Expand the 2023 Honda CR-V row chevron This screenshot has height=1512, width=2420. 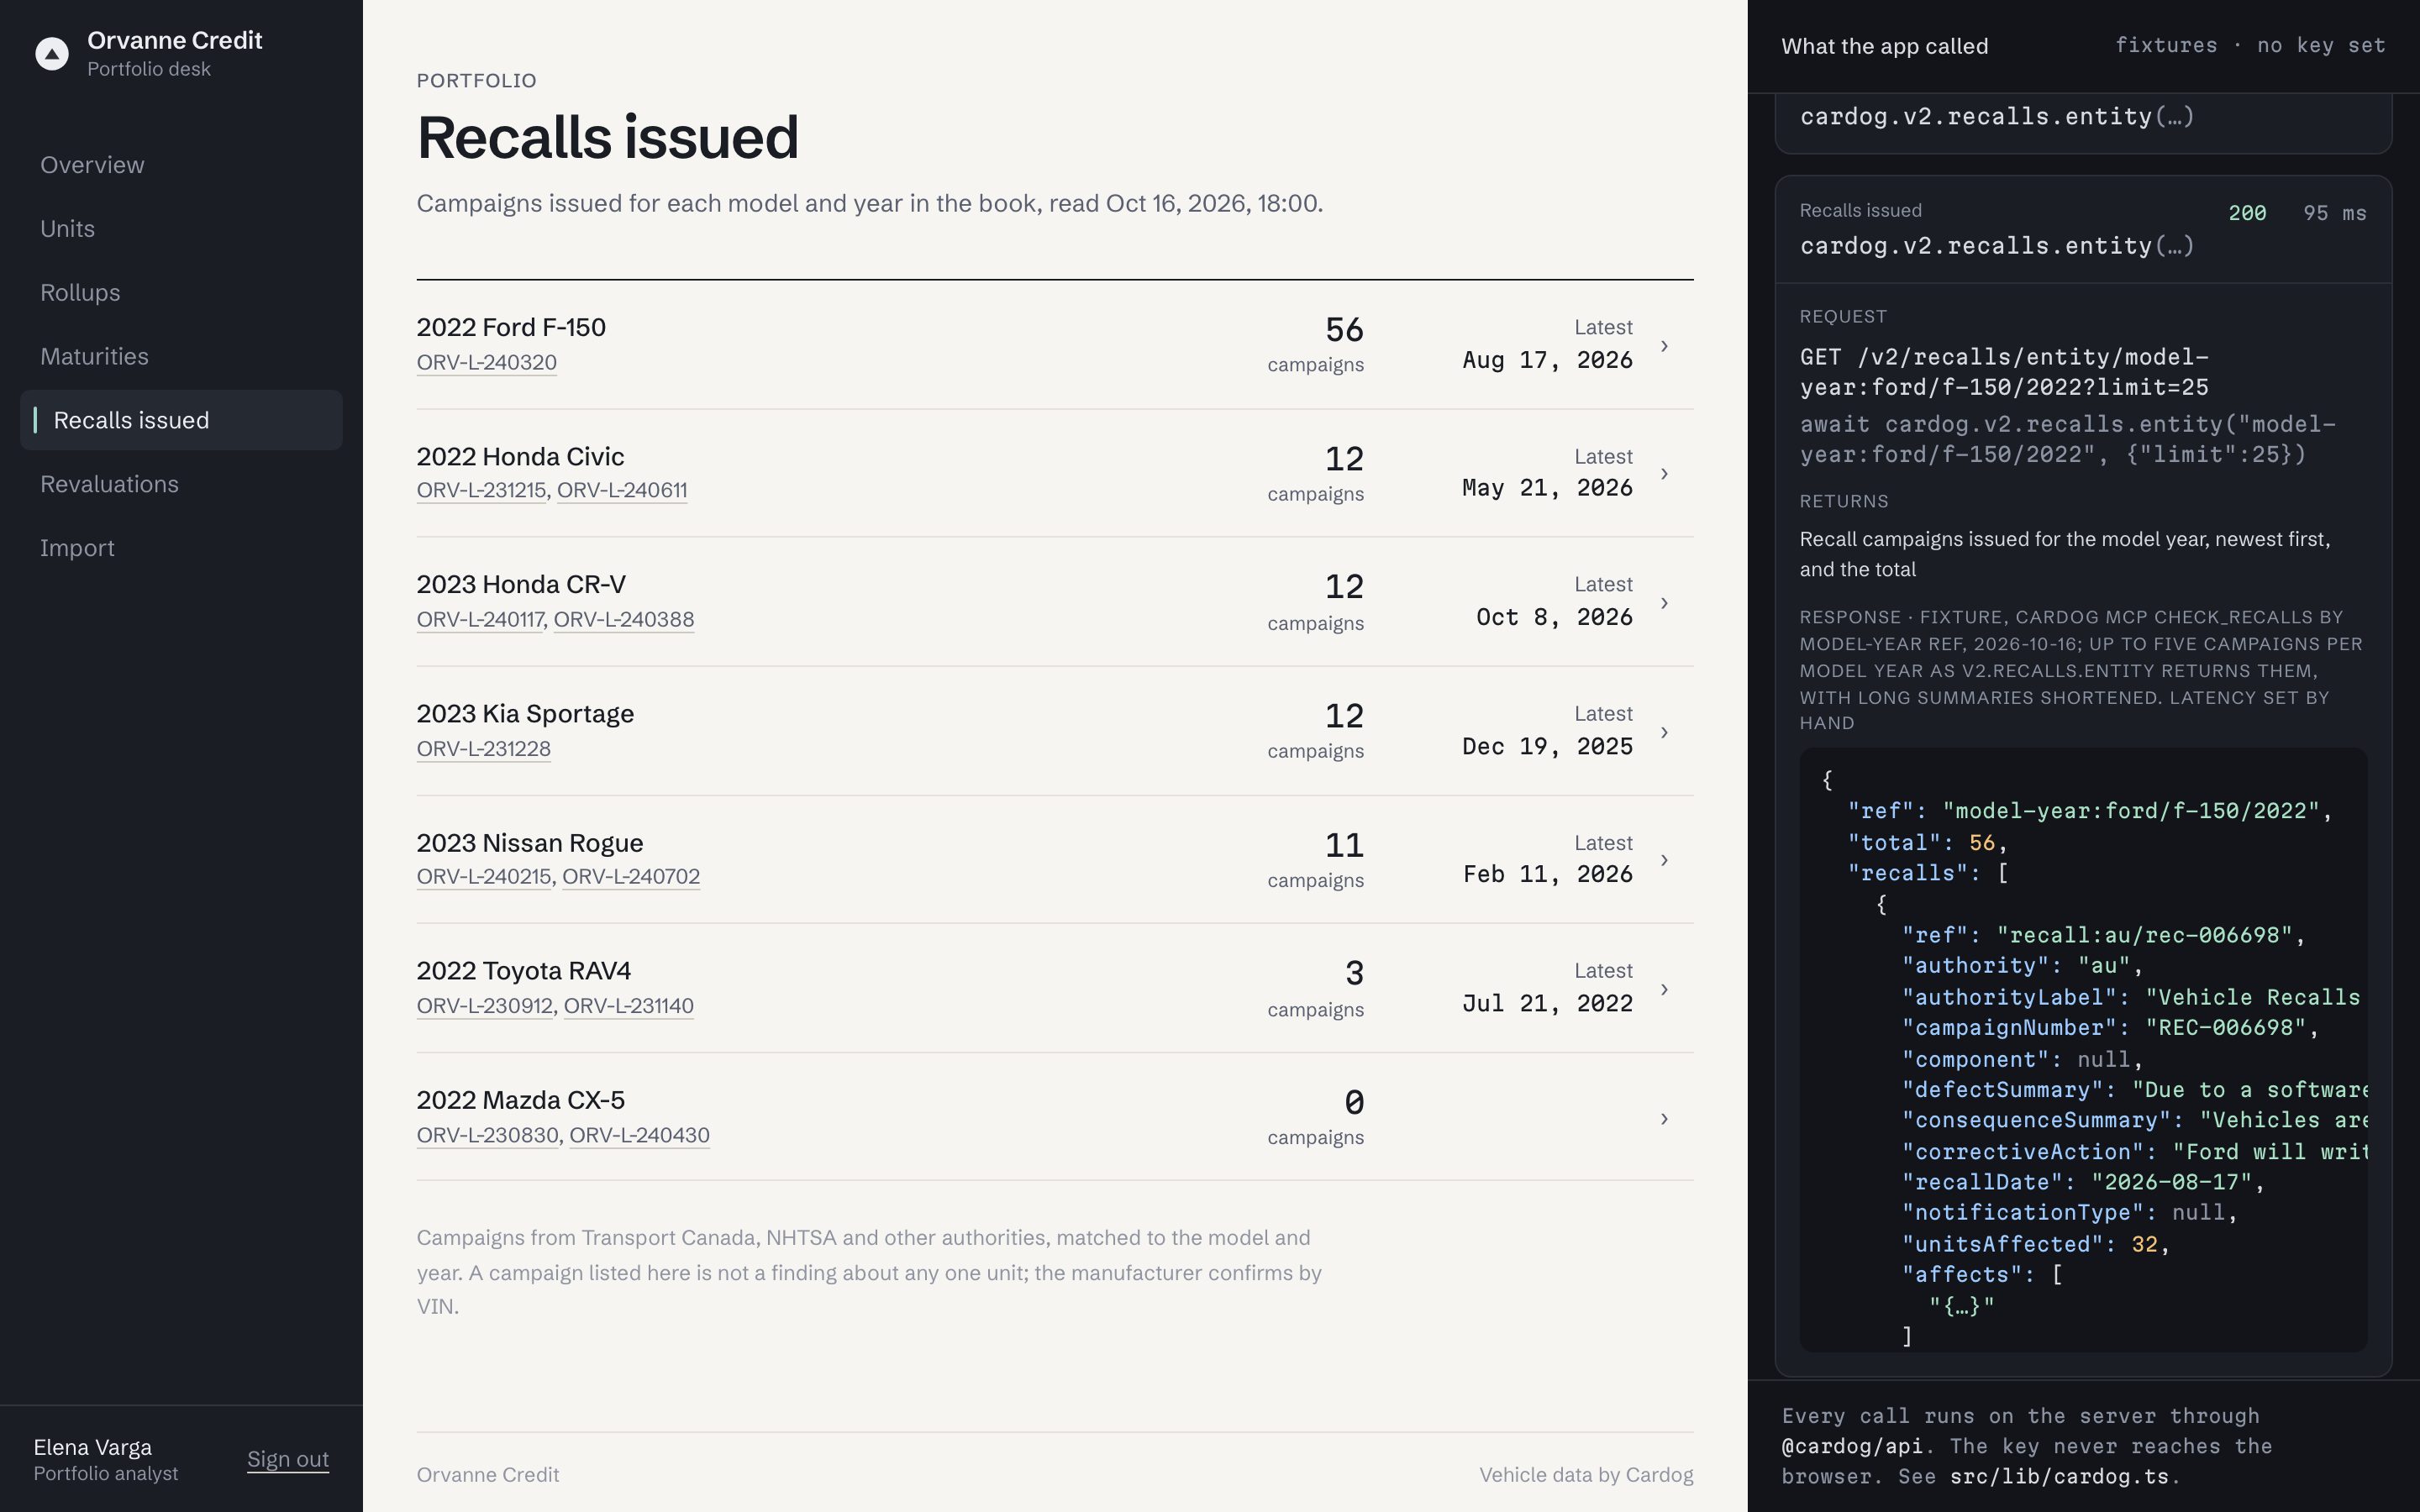[1664, 603]
